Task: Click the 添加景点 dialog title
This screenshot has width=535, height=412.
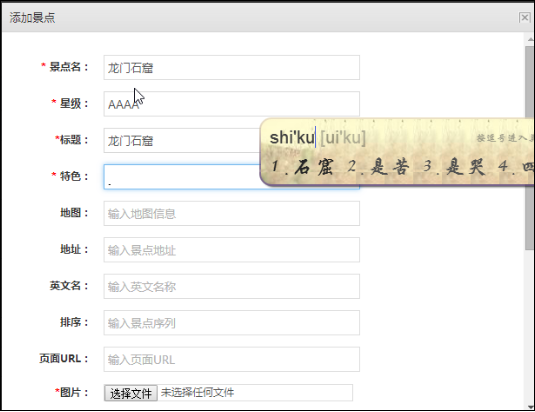Action: (x=32, y=18)
